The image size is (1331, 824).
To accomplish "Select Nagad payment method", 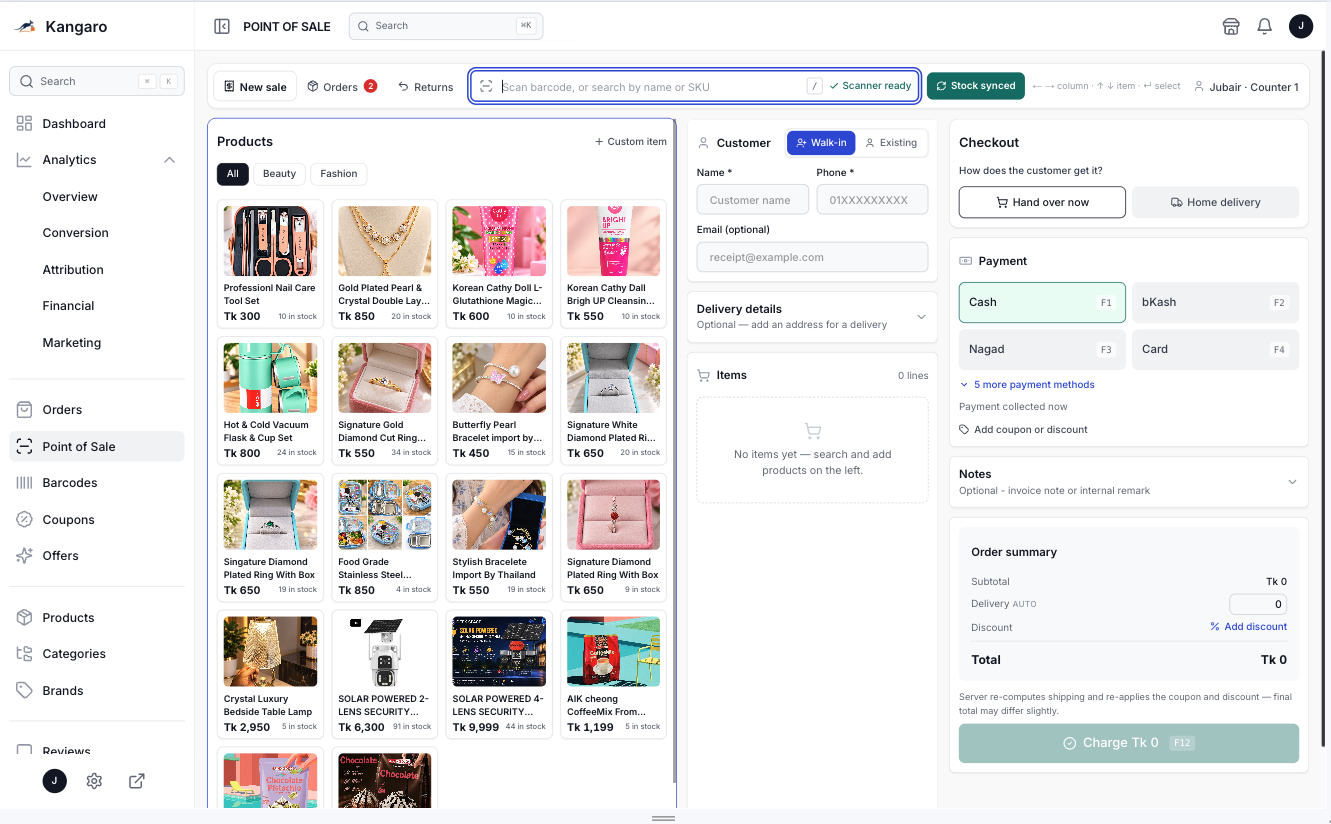I will (x=1042, y=349).
